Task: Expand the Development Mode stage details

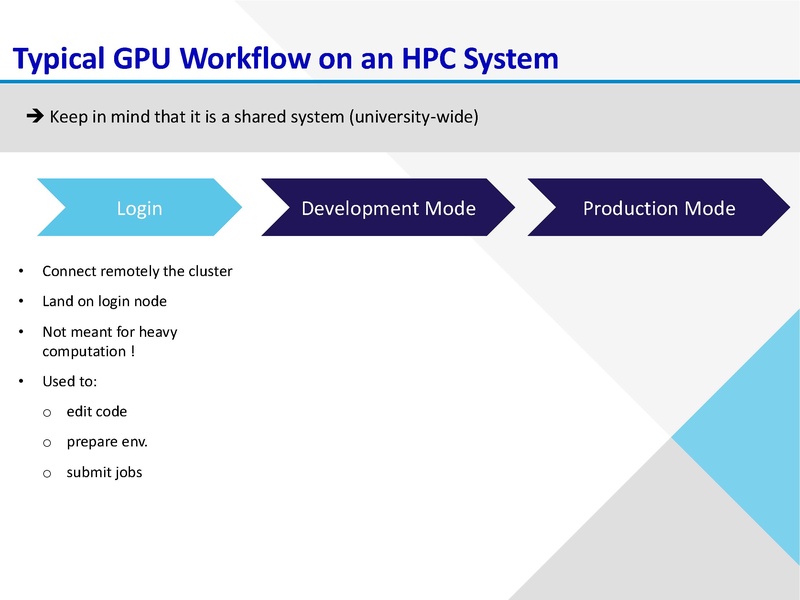Action: pyautogui.click(x=385, y=208)
